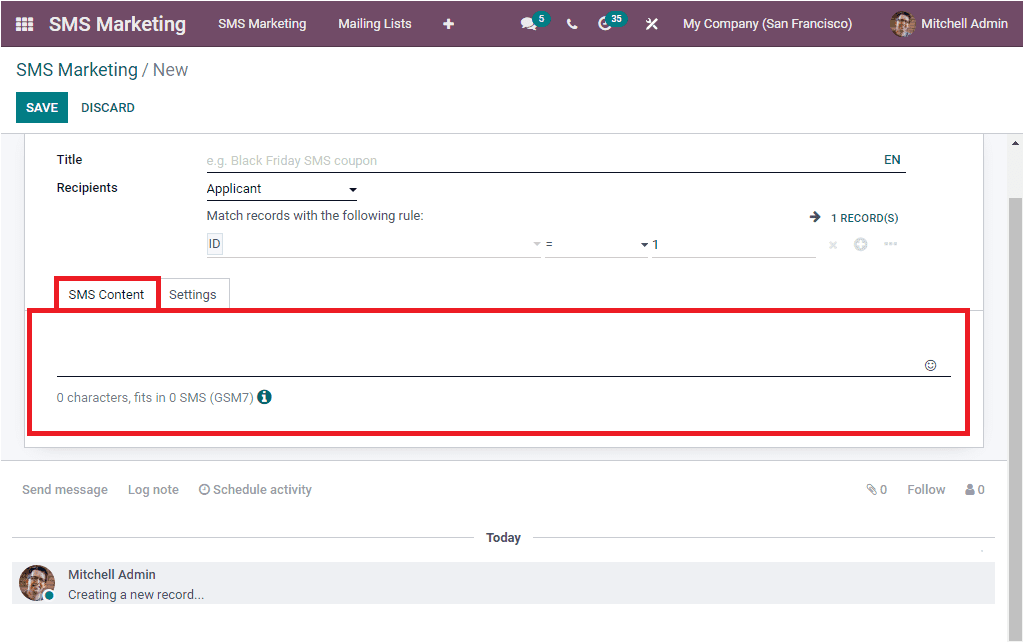Delete the ID filter rule with x icon
The image size is (1024, 643).
coord(833,245)
